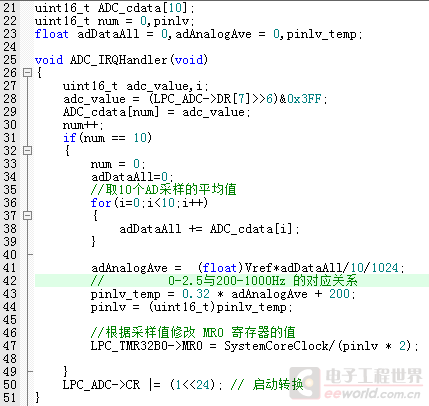Click the 1024 divisor on line 41
Viewport: 429px width, 406px height.
click(x=385, y=268)
